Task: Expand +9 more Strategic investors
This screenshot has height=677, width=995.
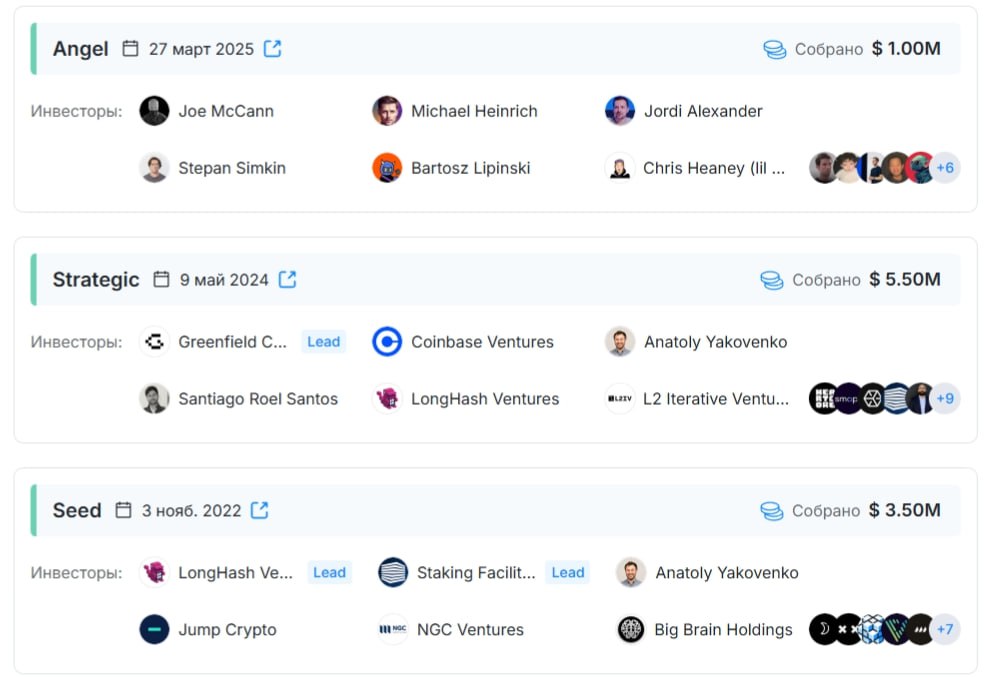Action: click(945, 398)
